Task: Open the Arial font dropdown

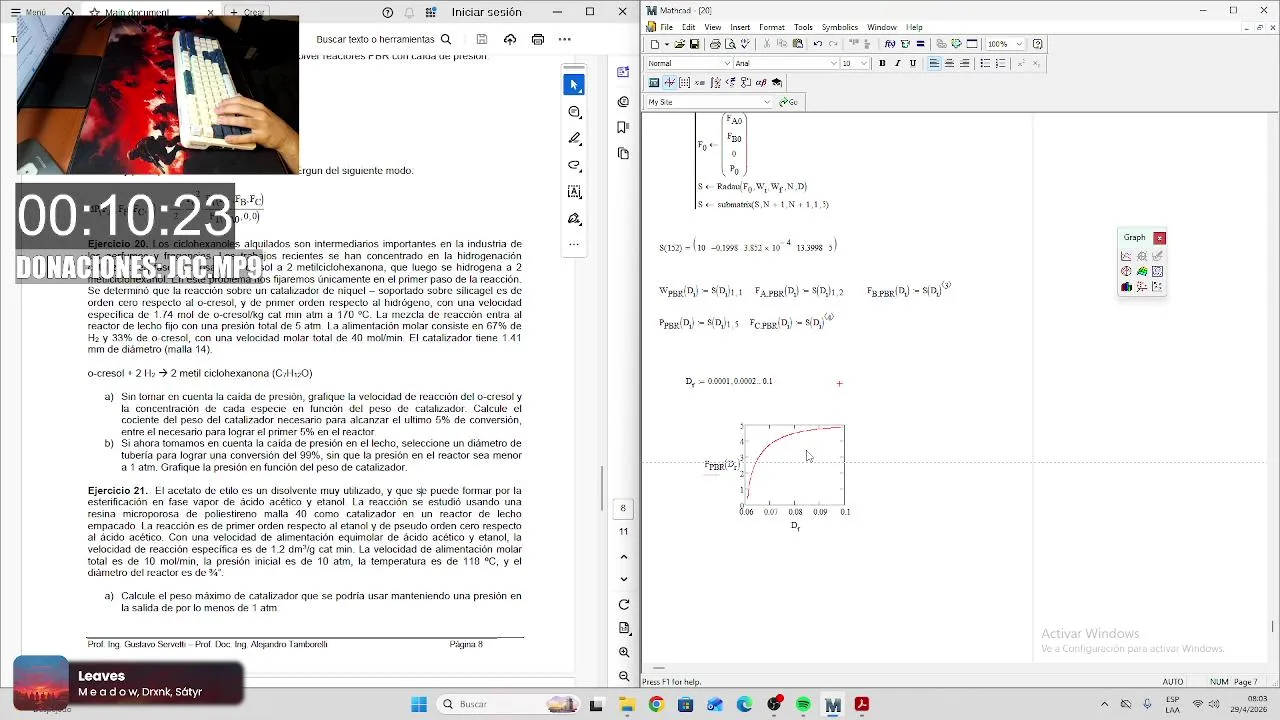Action: [x=834, y=63]
